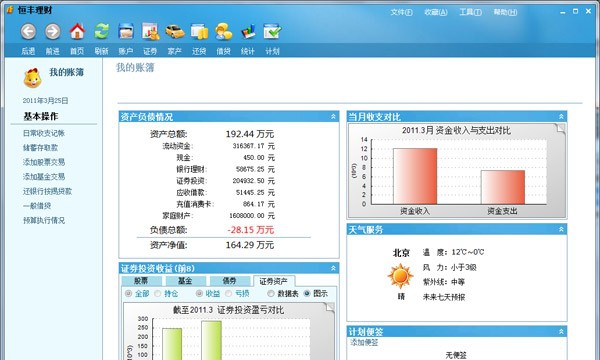Switch to the 基金 tab
This screenshot has width=600, height=360.
(x=185, y=281)
